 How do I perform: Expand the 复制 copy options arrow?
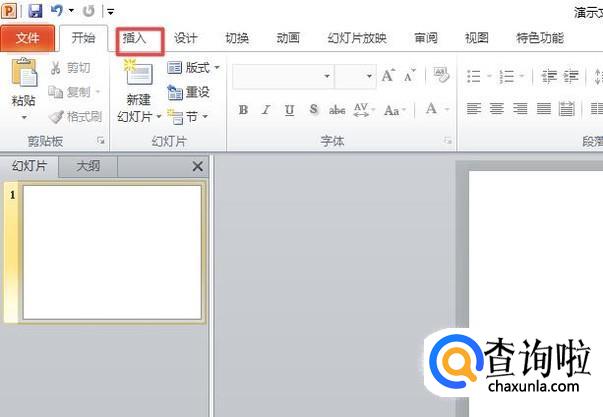click(x=98, y=92)
